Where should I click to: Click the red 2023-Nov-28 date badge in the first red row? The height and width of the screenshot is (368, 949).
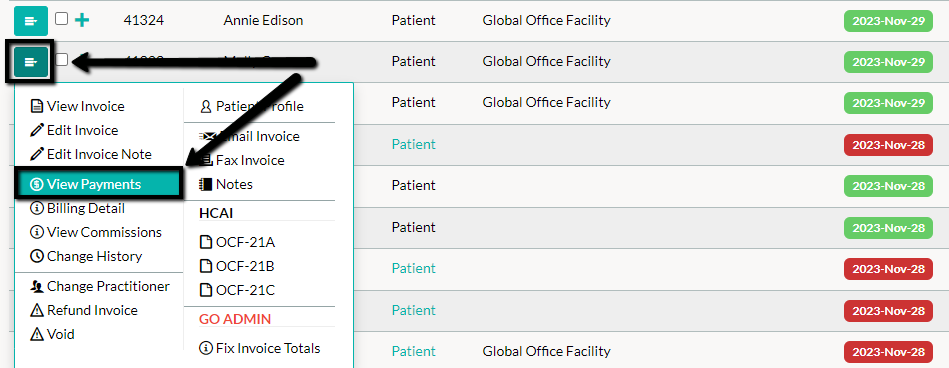[888, 145]
